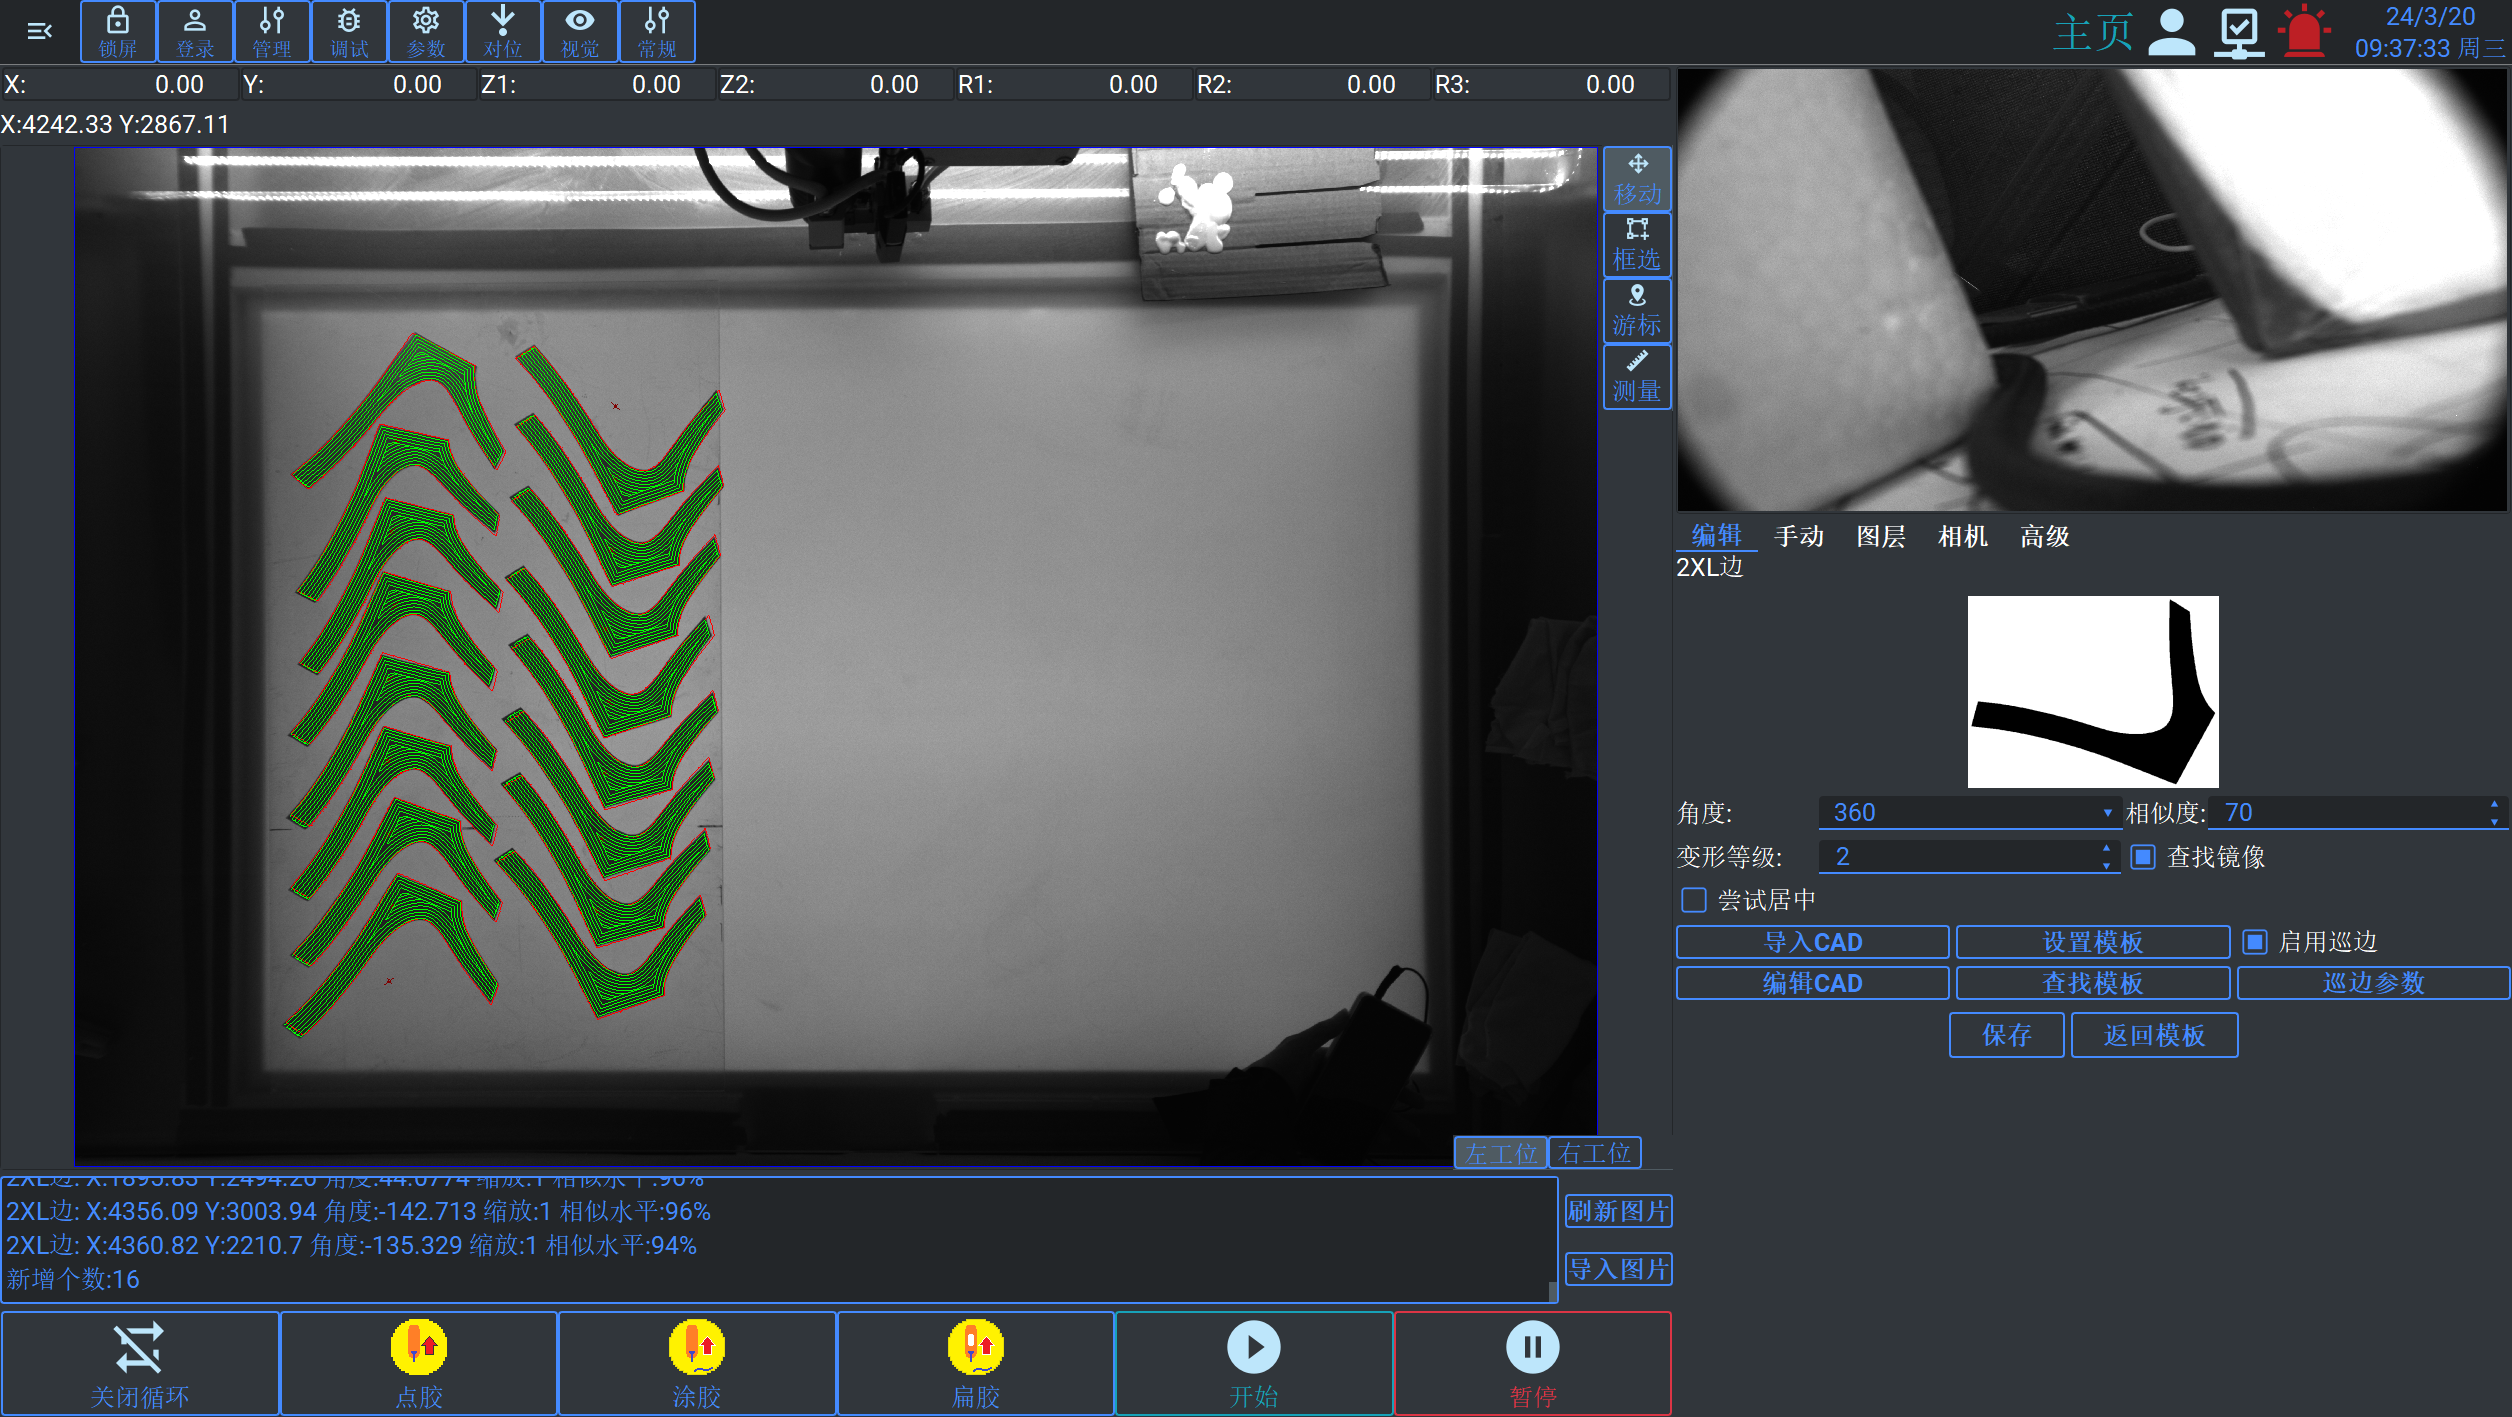Increase the 相似度 value with stepper arrow
Viewport: 2512px width, 1417px height.
(2494, 805)
